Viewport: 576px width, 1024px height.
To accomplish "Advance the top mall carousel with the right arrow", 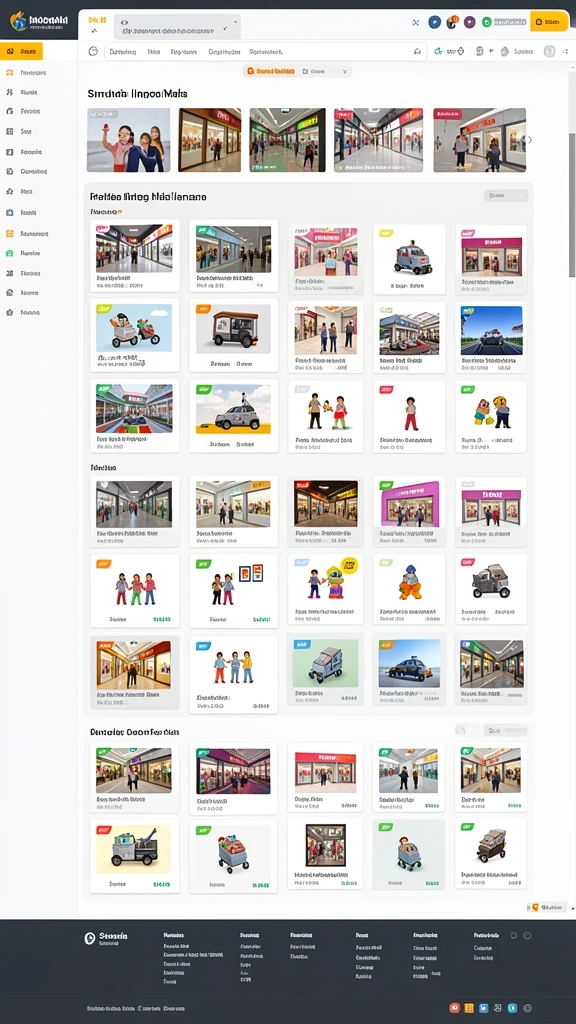I will 530,140.
